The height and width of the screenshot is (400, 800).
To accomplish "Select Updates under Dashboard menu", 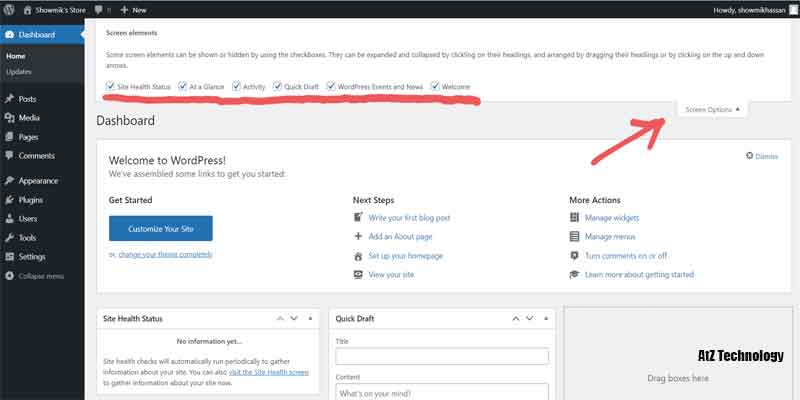I will click(x=18, y=72).
